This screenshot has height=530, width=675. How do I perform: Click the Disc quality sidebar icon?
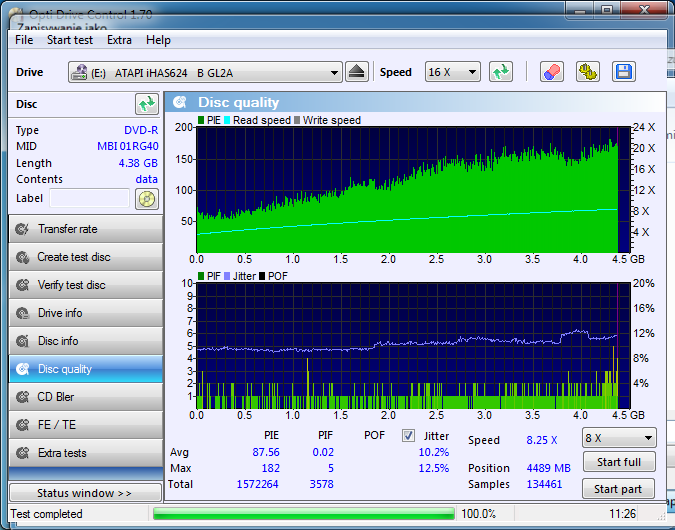(x=22, y=369)
